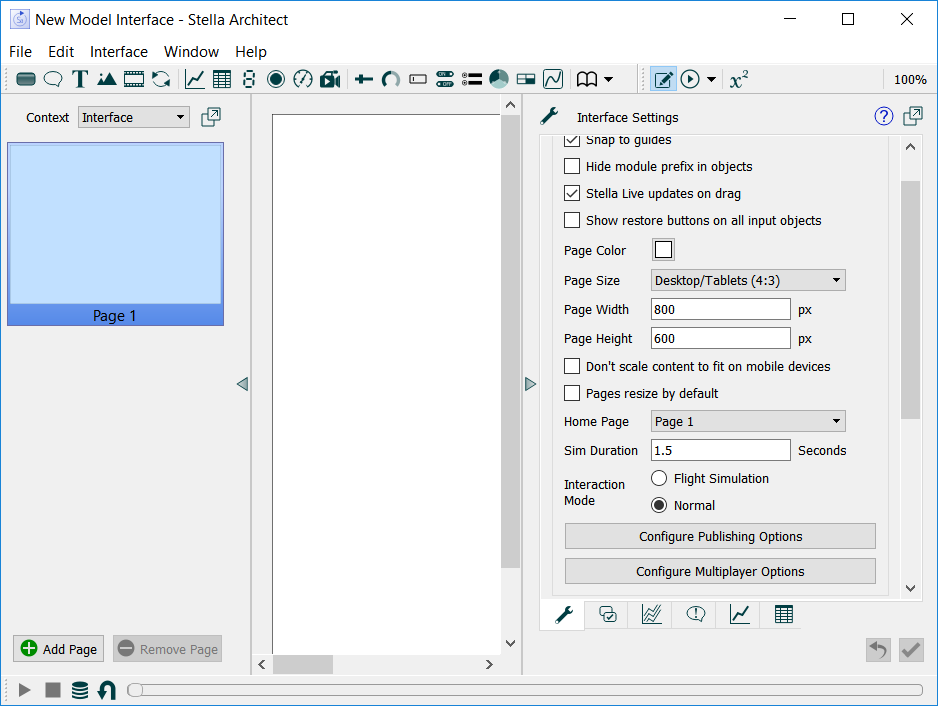Switch to the table settings tab
This screenshot has height=706, width=938.
(x=784, y=614)
